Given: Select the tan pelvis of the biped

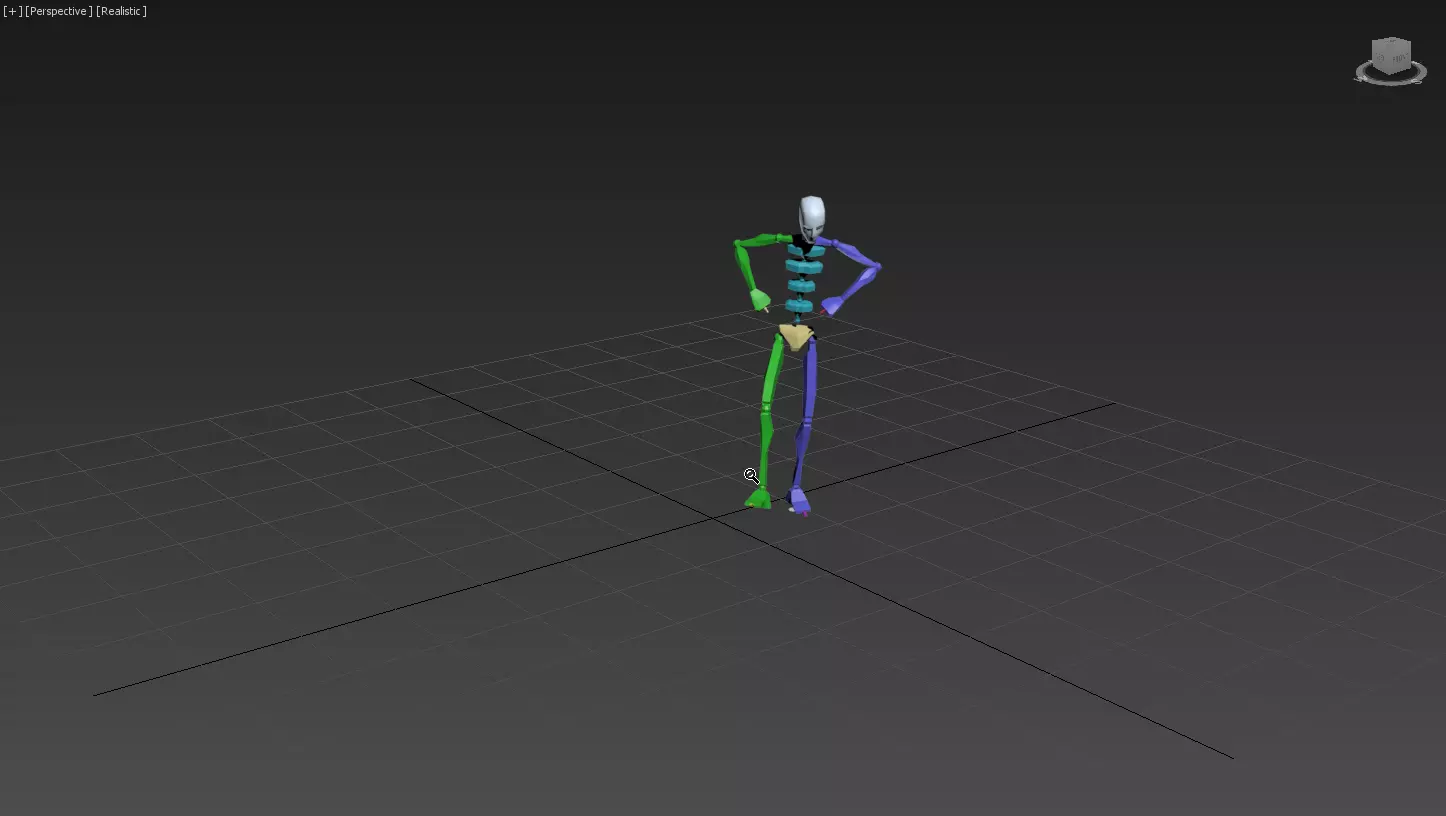Looking at the screenshot, I should coord(796,336).
